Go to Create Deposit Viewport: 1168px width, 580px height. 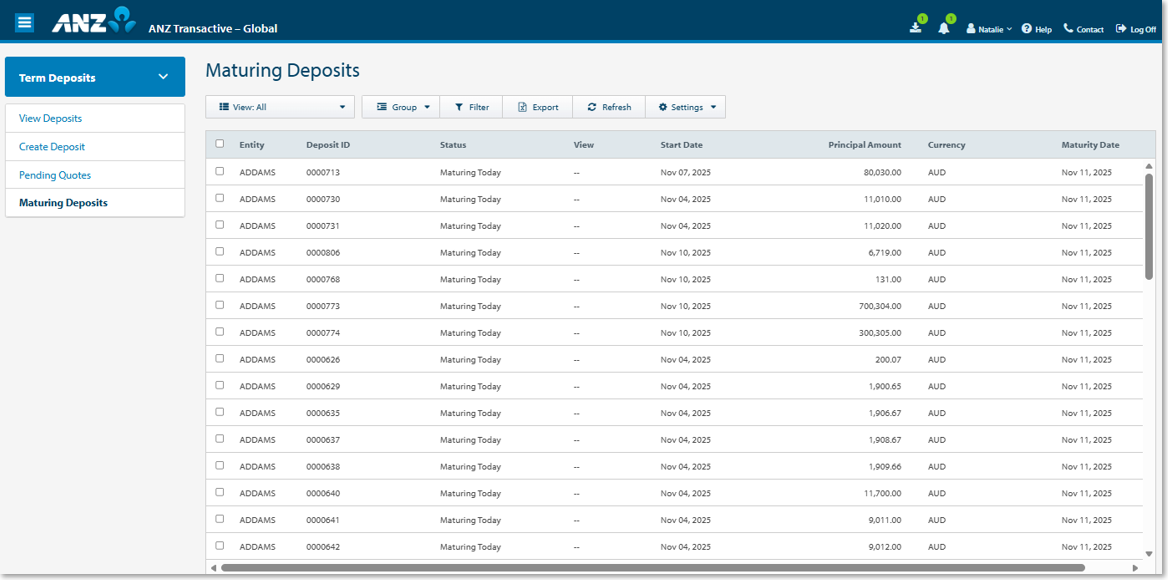[53, 146]
